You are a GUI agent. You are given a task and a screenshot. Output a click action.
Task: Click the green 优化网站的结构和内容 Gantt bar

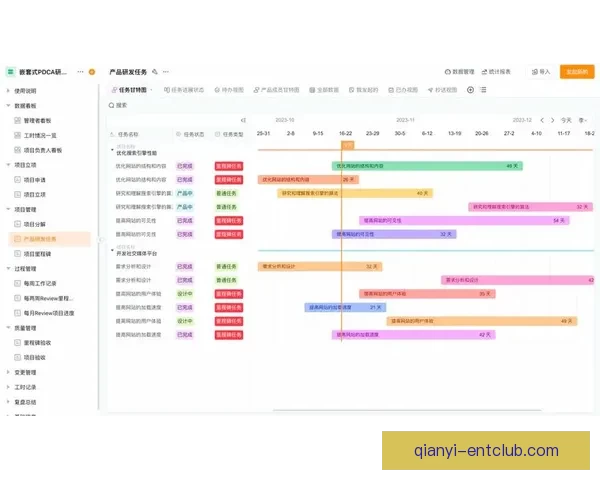pos(426,166)
